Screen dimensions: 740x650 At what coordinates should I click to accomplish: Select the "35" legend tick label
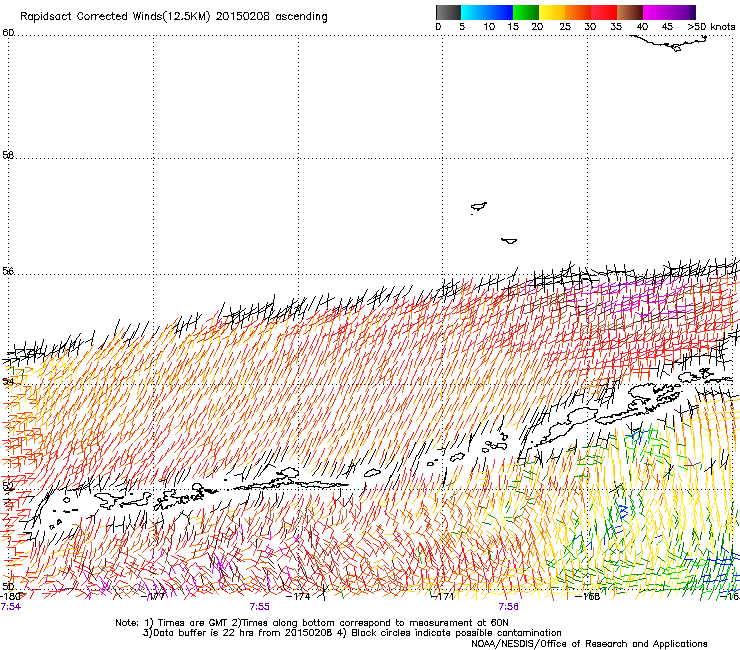coord(616,27)
